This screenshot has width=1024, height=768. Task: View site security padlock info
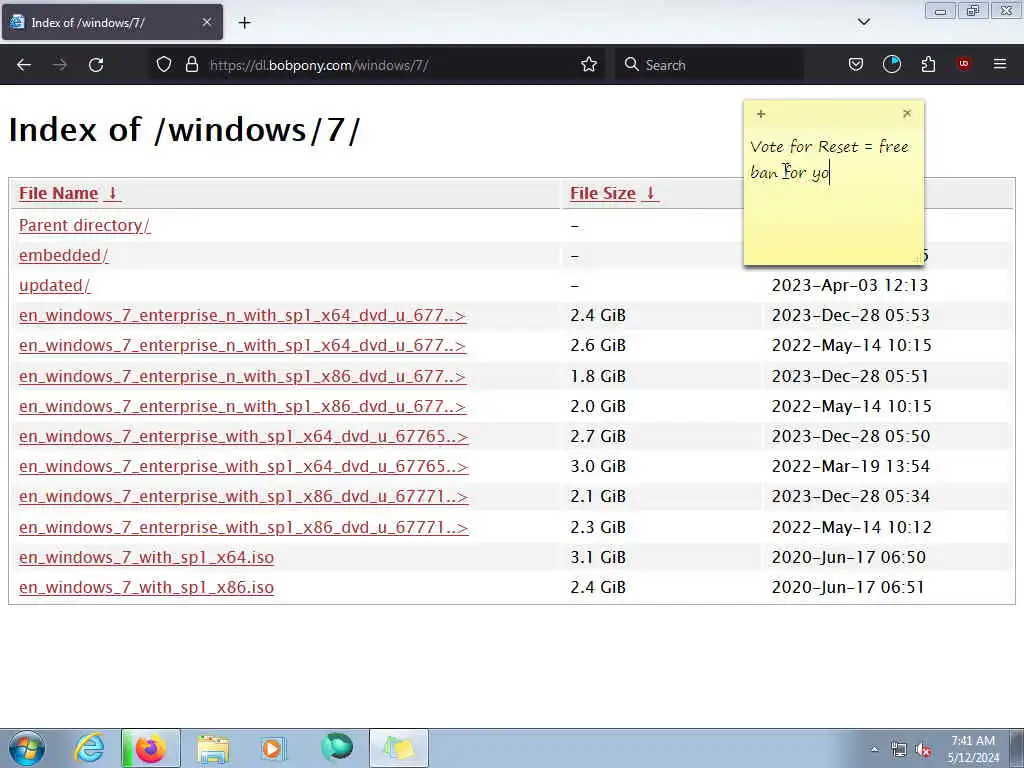click(x=191, y=65)
